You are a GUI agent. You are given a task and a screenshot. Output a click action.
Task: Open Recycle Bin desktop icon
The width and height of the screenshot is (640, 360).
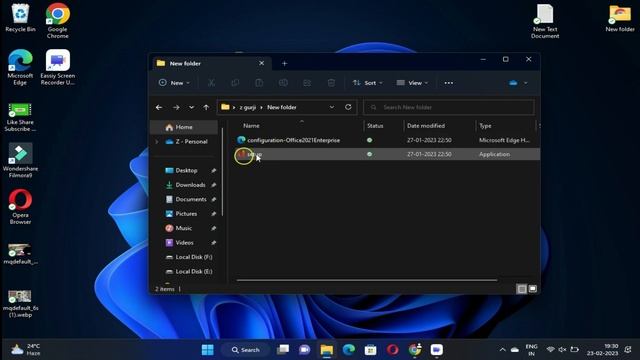pyautogui.click(x=20, y=18)
